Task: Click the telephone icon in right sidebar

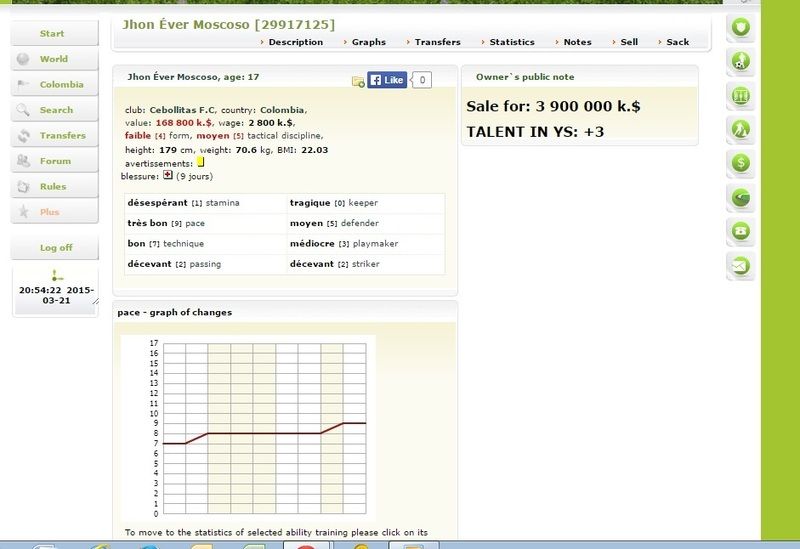Action: pyautogui.click(x=741, y=231)
